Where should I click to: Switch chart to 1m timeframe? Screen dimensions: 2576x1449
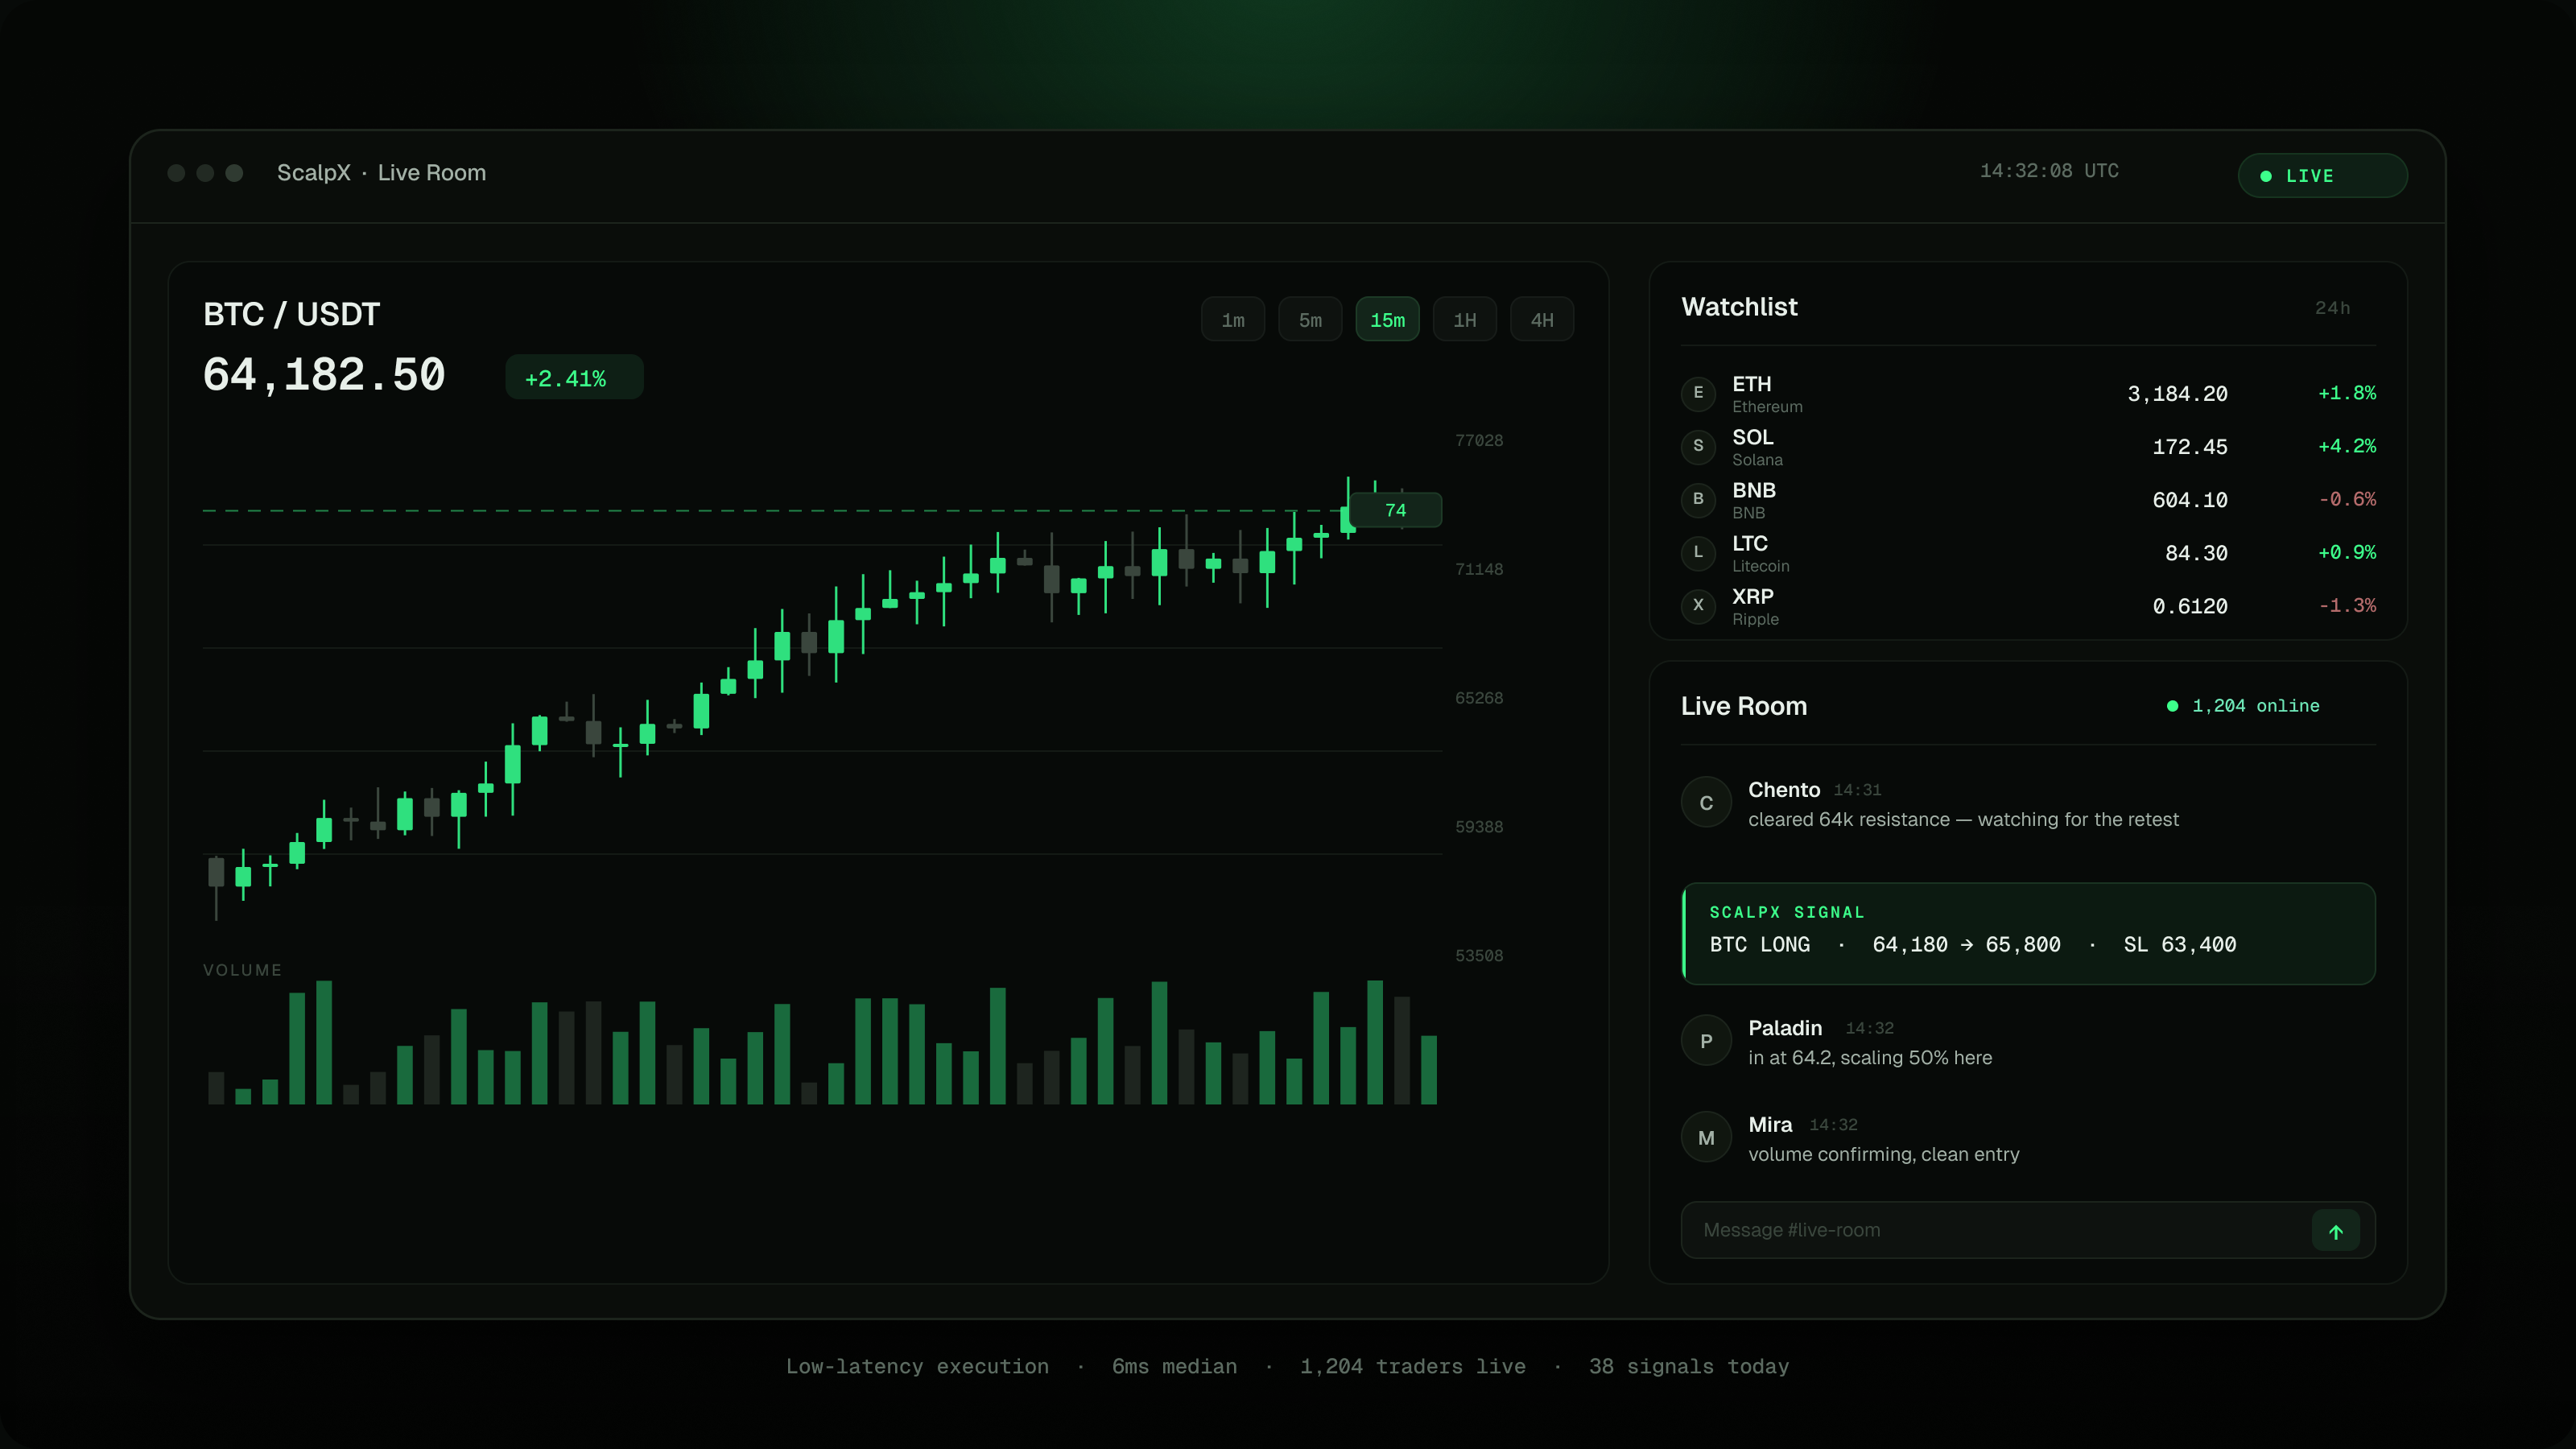[x=1233, y=320]
